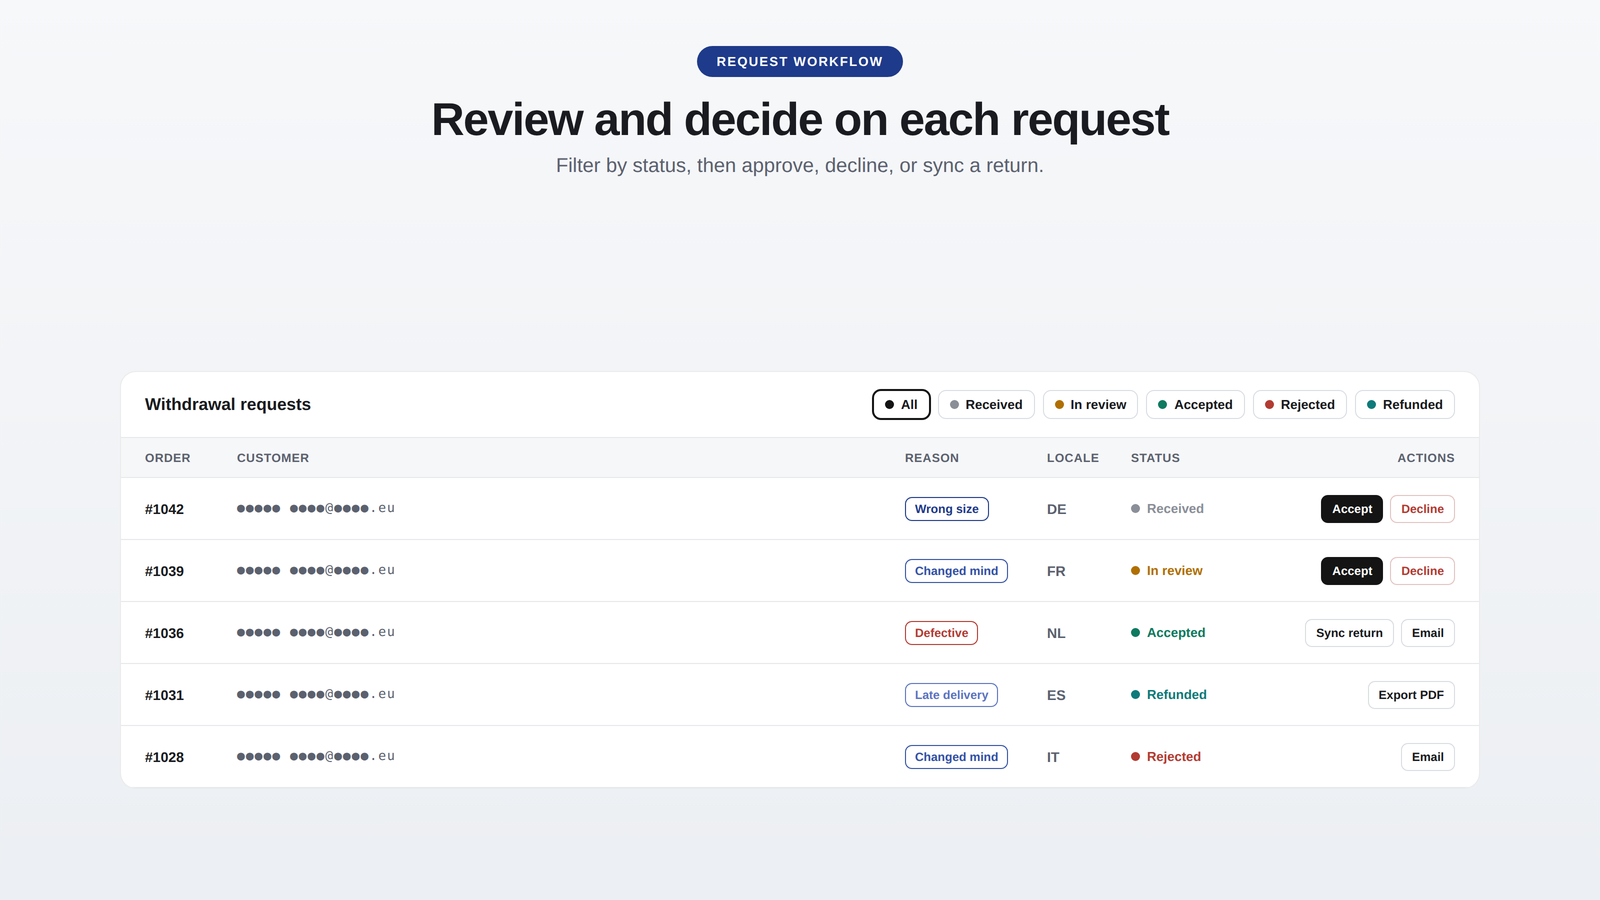The width and height of the screenshot is (1600, 900).
Task: Select the All status filter
Action: tap(901, 405)
